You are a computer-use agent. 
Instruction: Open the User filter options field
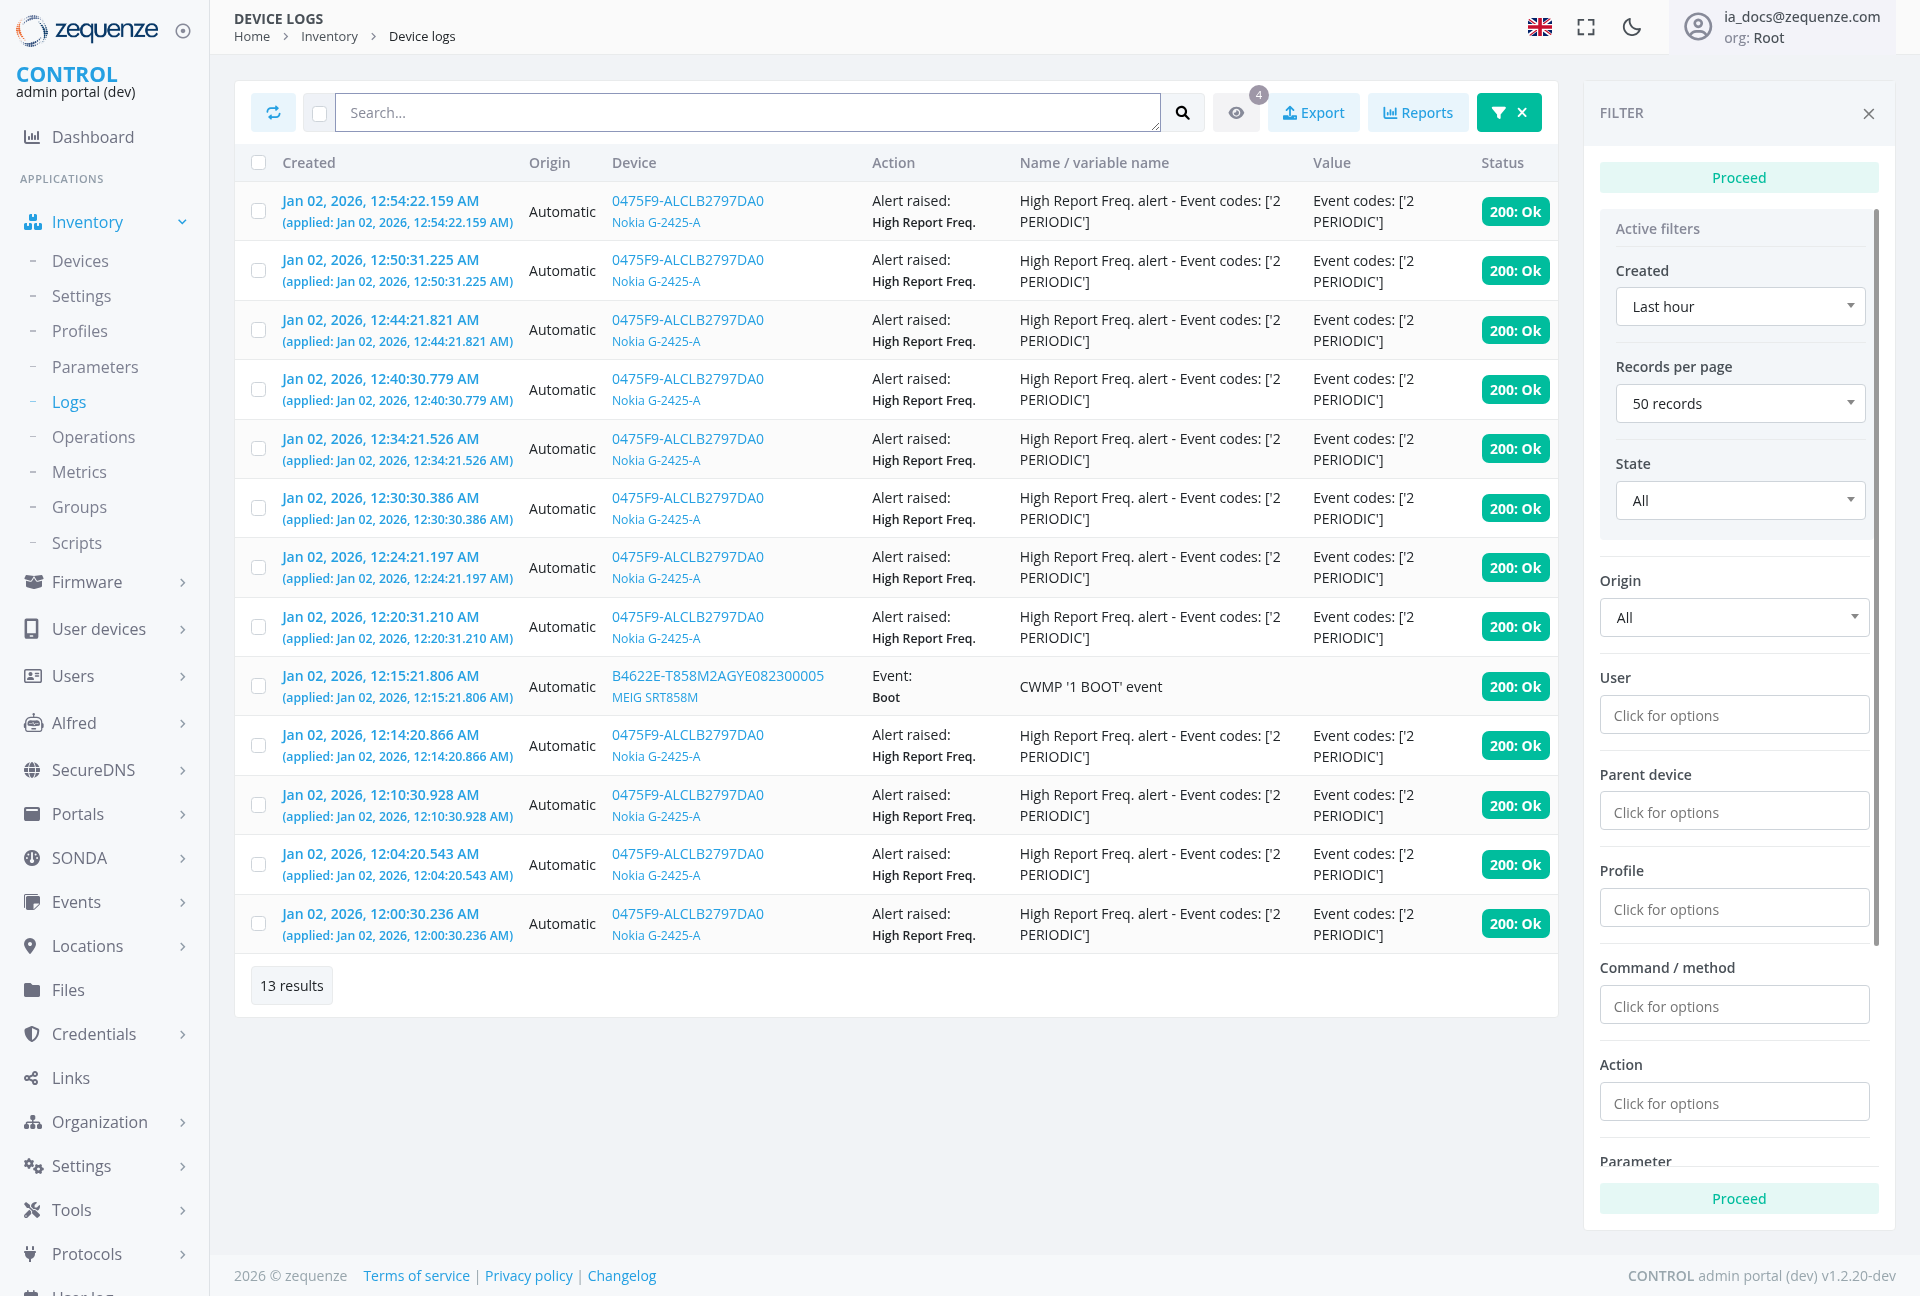click(1734, 715)
